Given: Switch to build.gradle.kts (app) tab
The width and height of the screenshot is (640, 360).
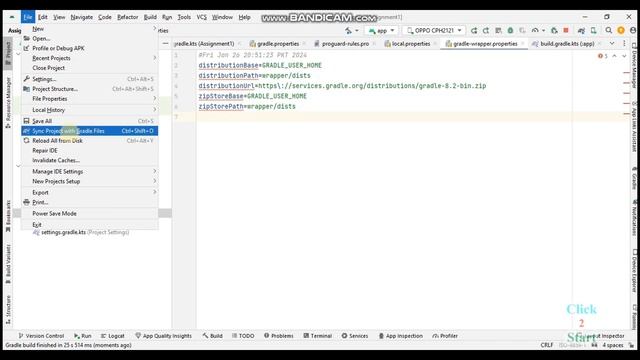Looking at the screenshot, I should pos(567,44).
